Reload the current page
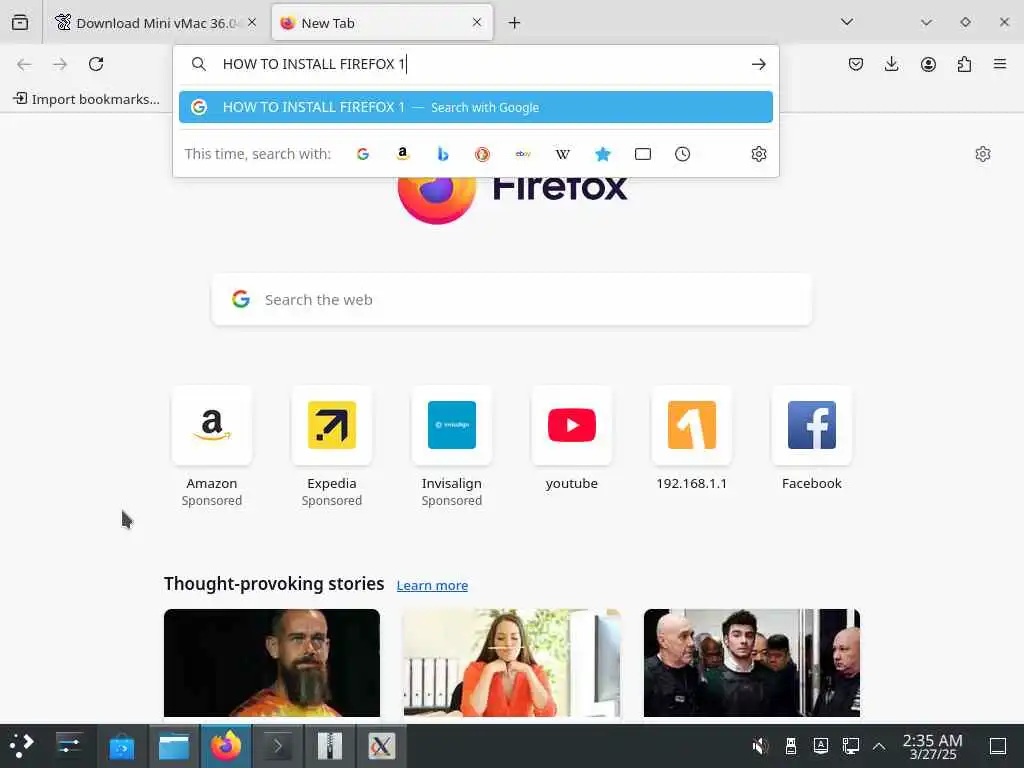1024x768 pixels. pos(96,64)
